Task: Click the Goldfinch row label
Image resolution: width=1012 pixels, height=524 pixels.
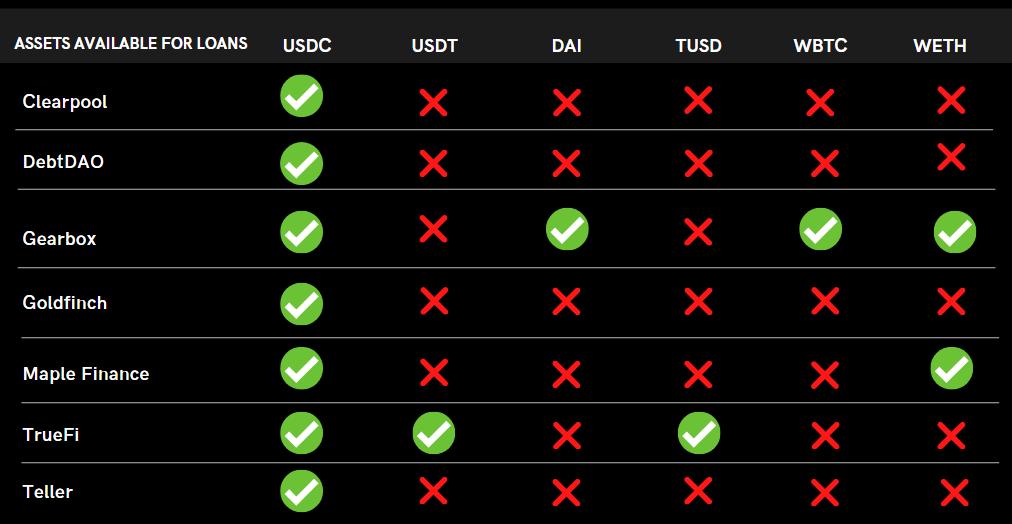Action: click(x=65, y=302)
